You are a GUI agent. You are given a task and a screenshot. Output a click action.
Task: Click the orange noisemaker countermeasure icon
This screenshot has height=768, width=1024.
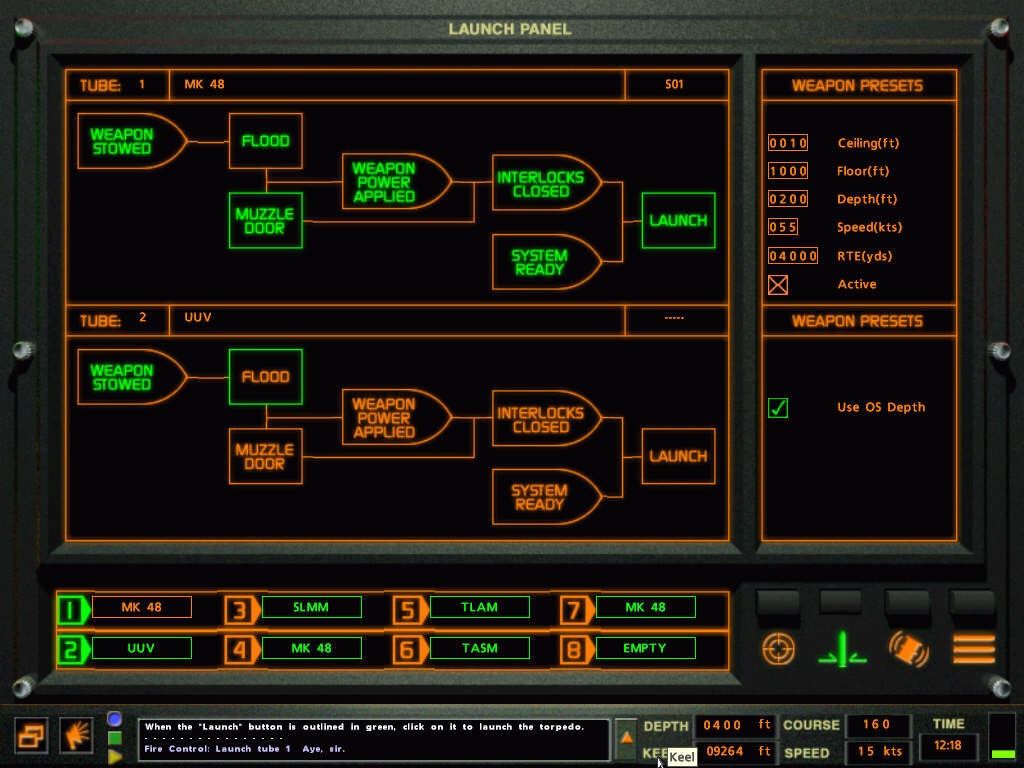click(908, 649)
